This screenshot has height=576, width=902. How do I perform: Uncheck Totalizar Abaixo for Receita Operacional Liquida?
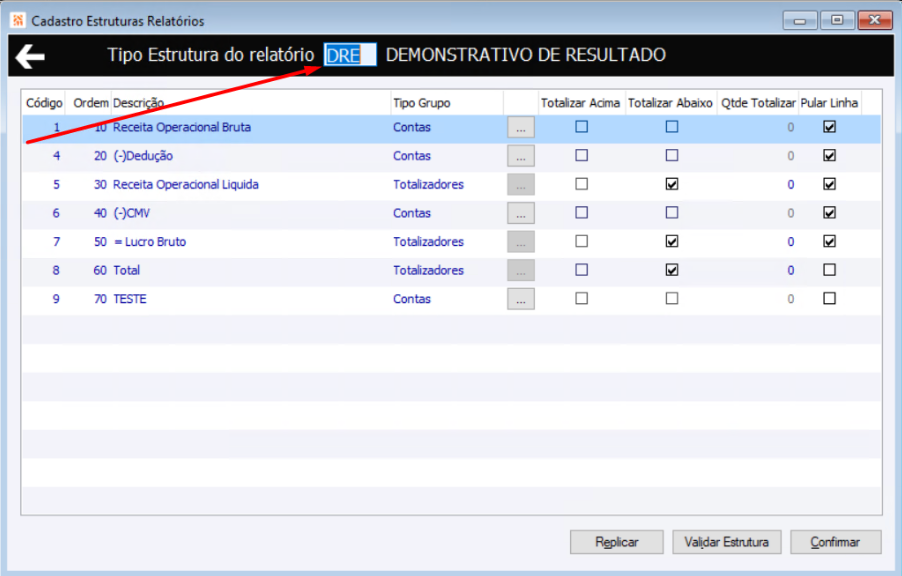672,184
